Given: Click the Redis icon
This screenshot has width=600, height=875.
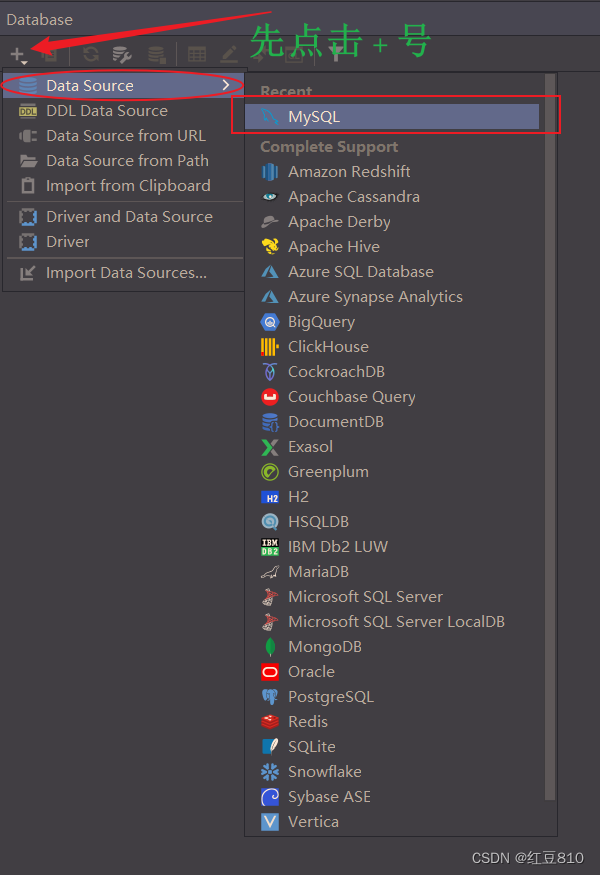Looking at the screenshot, I should (270, 722).
